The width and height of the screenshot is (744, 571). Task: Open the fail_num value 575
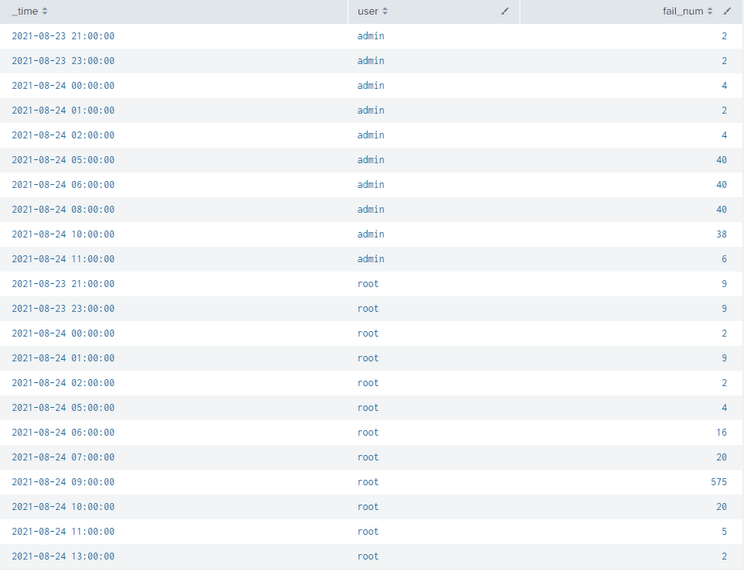pos(719,482)
